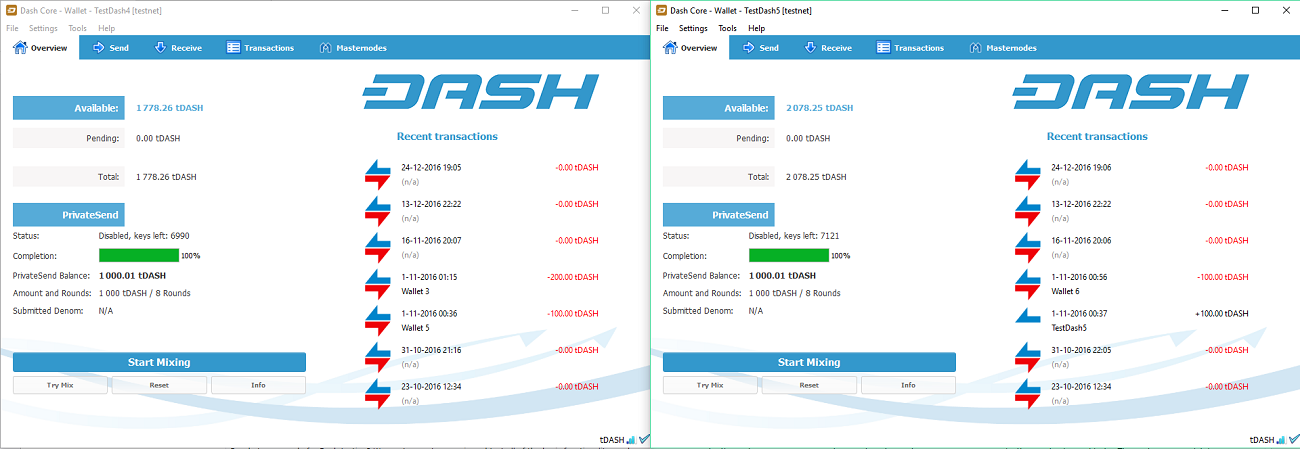Image resolution: width=1300 pixels, height=449 pixels.
Task: Click -200.00 tDASH amount in TestDash4
Action: (573, 277)
